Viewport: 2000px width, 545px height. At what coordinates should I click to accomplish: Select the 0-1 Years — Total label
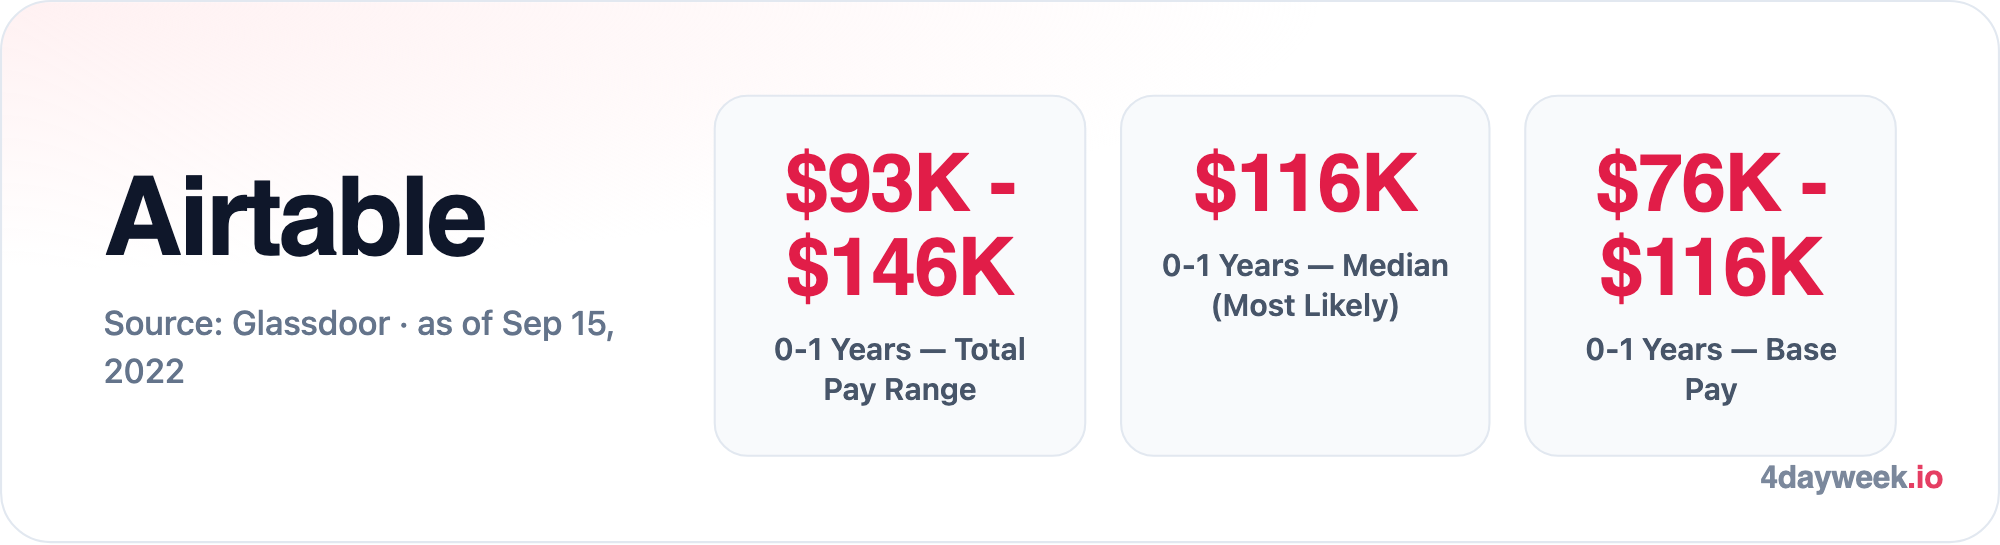(x=900, y=349)
